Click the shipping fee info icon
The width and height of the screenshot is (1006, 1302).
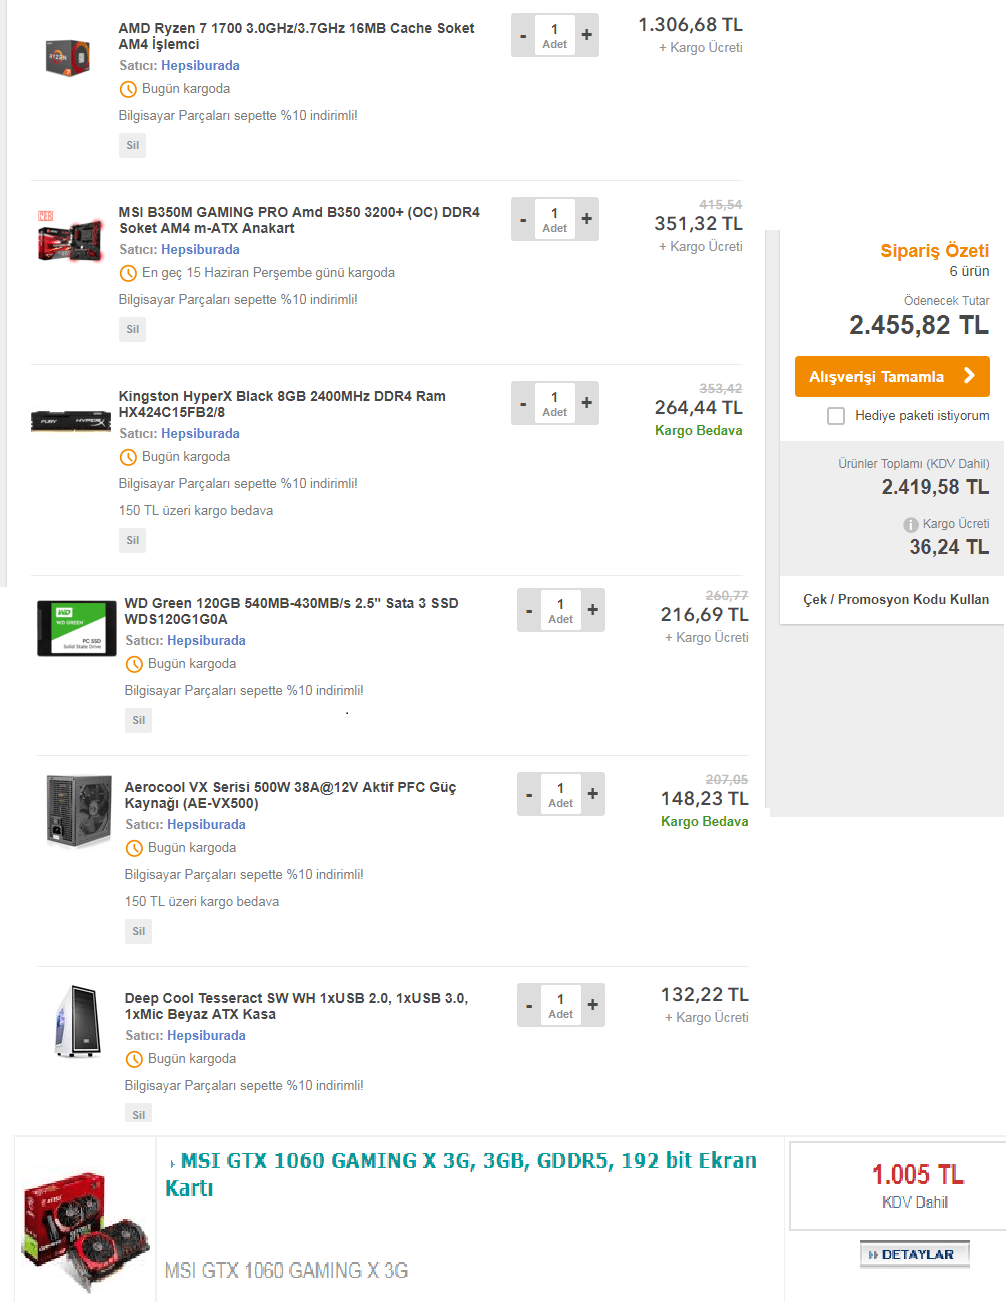point(910,525)
